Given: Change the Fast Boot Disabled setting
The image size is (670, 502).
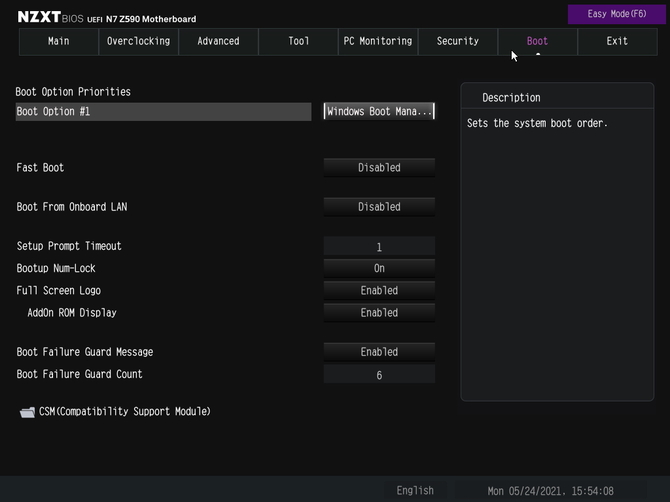Looking at the screenshot, I should (x=379, y=167).
